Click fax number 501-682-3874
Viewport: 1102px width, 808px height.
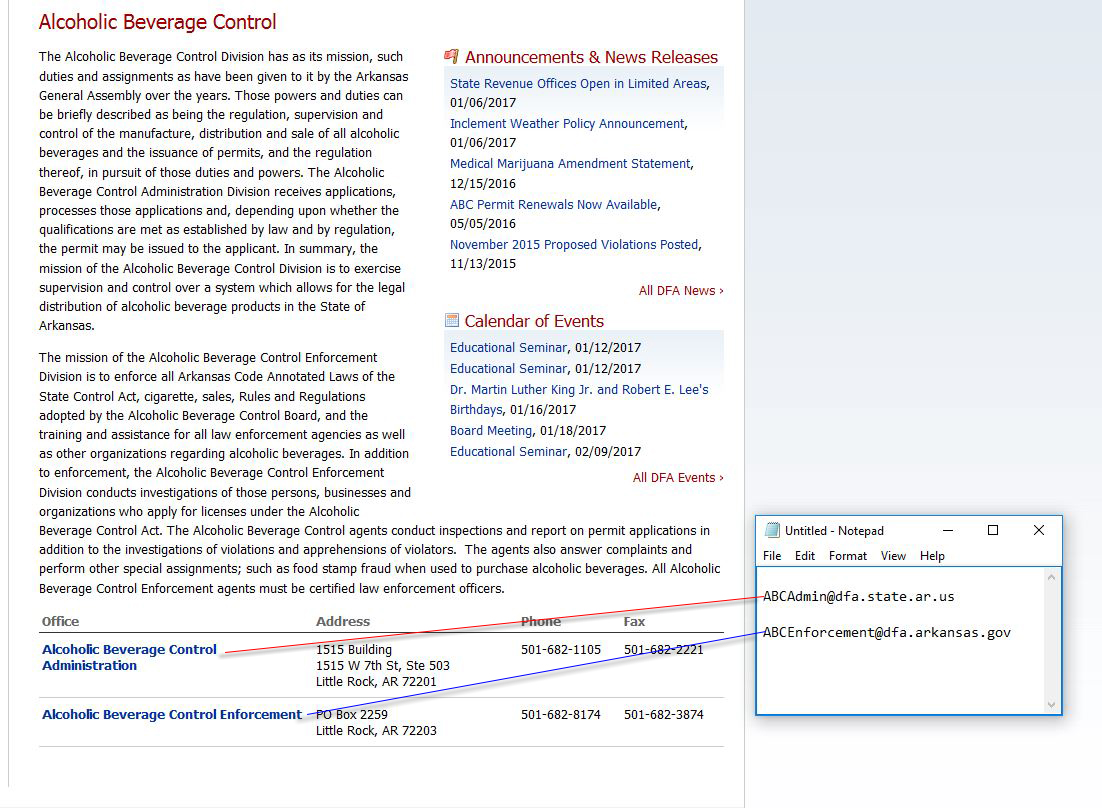[663, 715]
